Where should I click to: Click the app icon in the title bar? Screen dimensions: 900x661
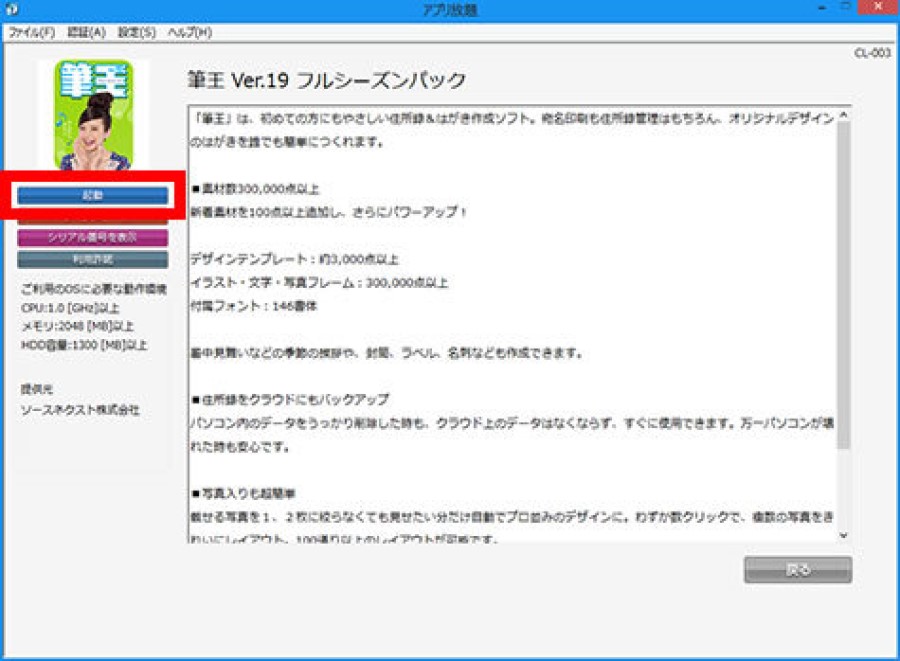pyautogui.click(x=11, y=10)
